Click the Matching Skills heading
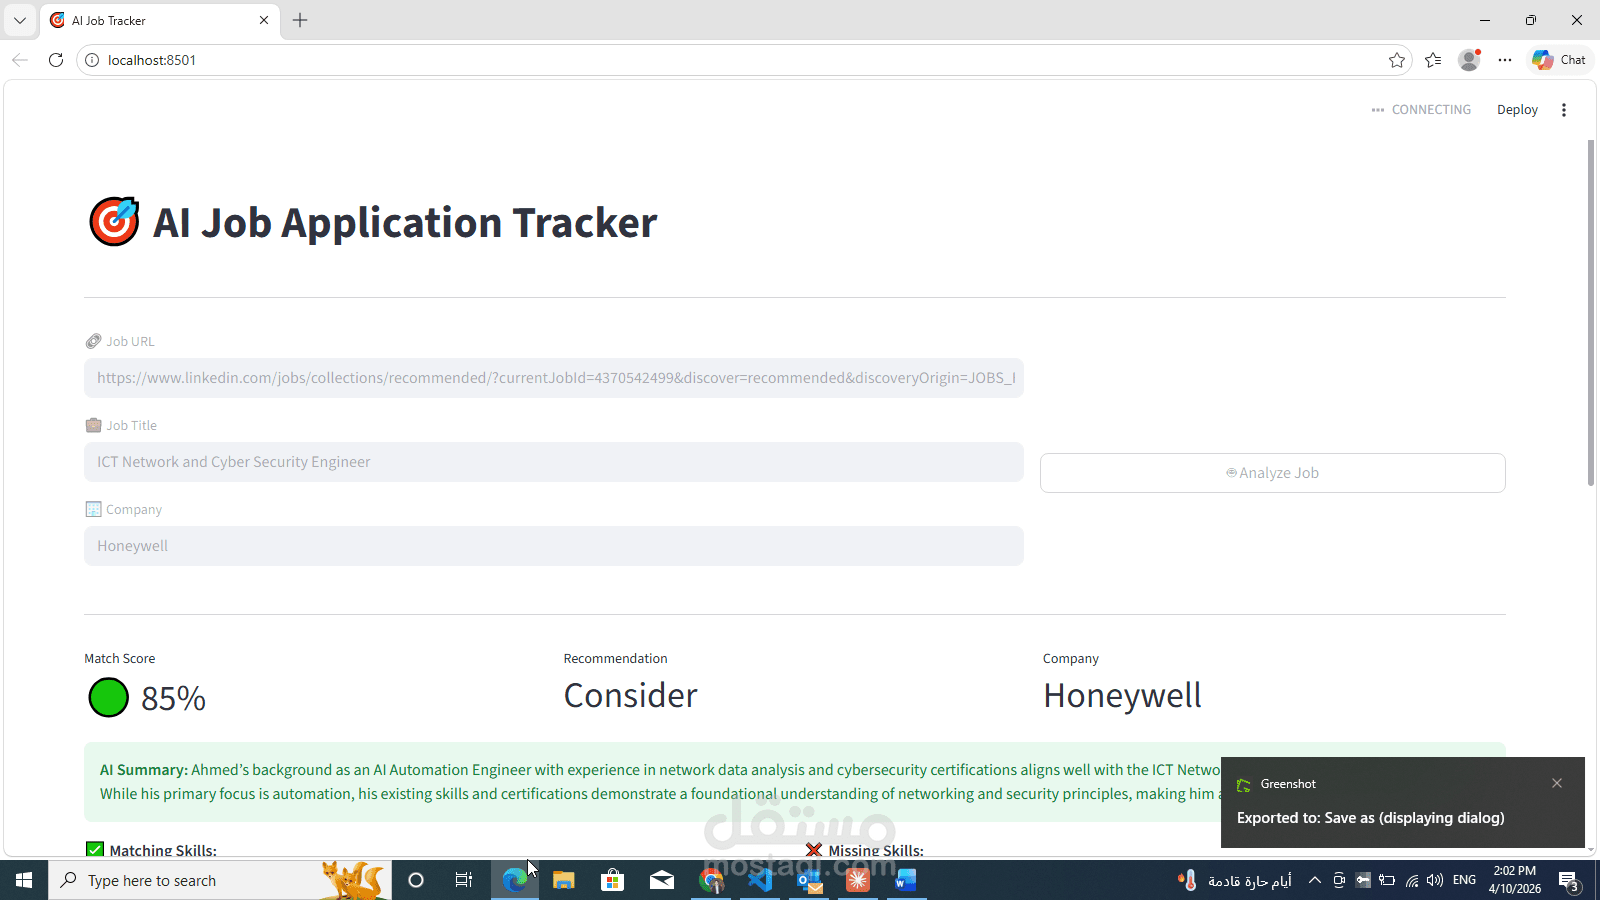The width and height of the screenshot is (1600, 900). [163, 850]
